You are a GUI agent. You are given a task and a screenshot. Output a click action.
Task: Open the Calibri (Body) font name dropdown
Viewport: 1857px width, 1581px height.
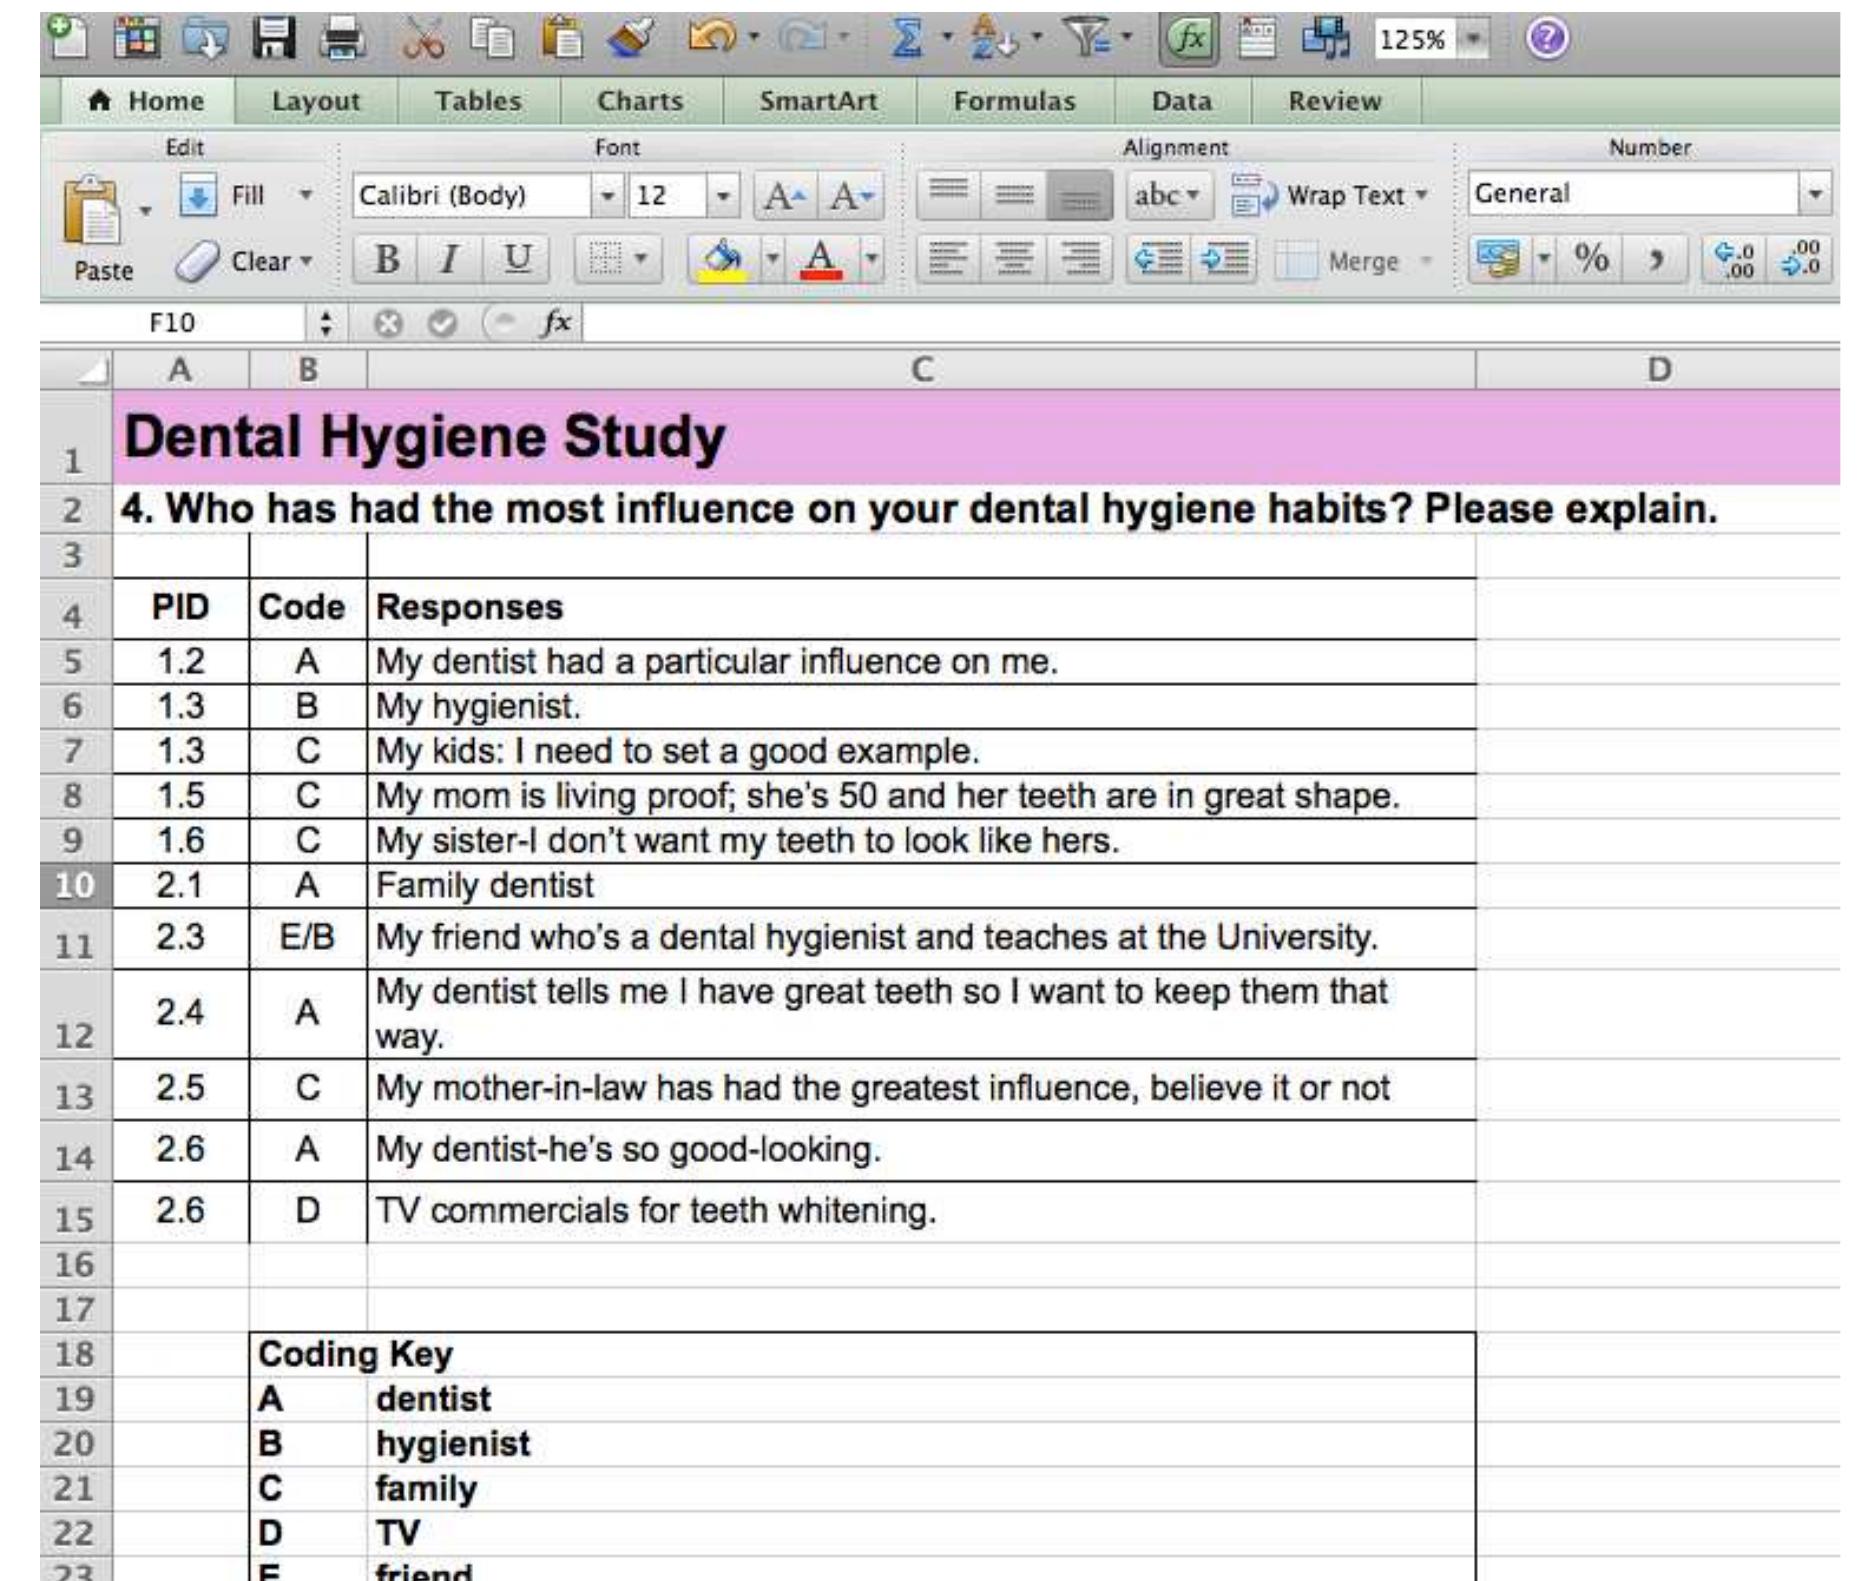(606, 195)
